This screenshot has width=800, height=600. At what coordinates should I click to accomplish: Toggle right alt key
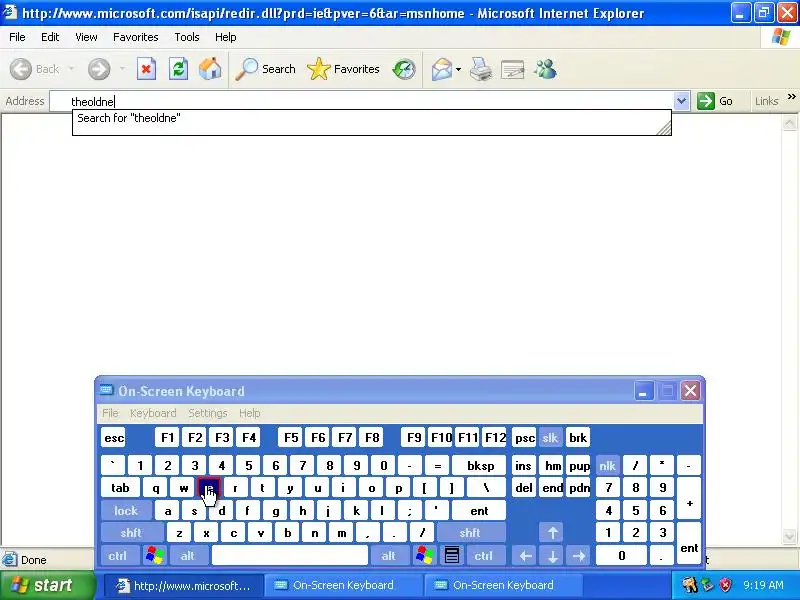pos(388,556)
